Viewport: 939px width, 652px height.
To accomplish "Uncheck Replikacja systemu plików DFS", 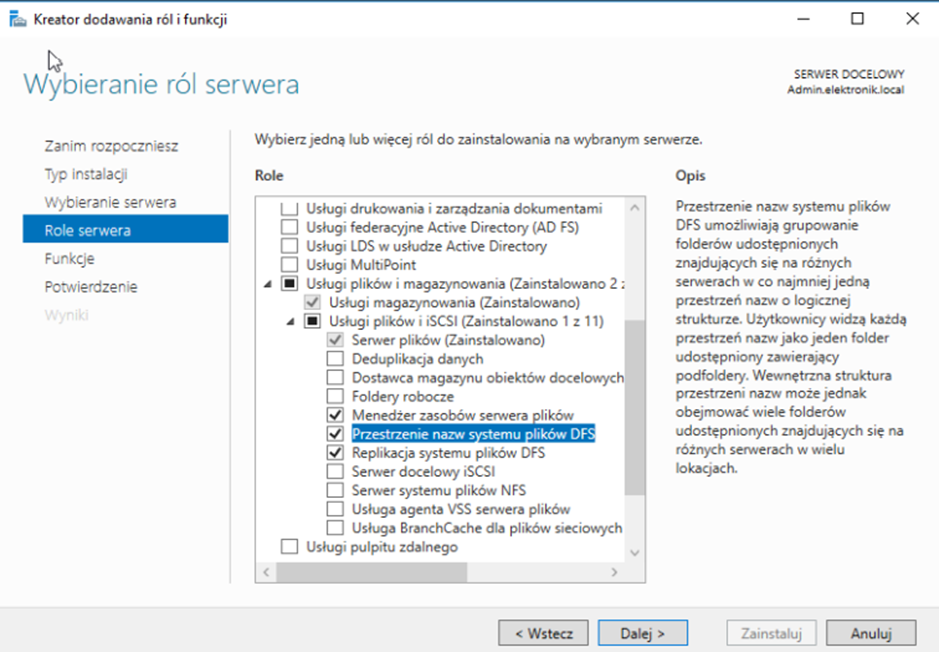I will click(335, 453).
